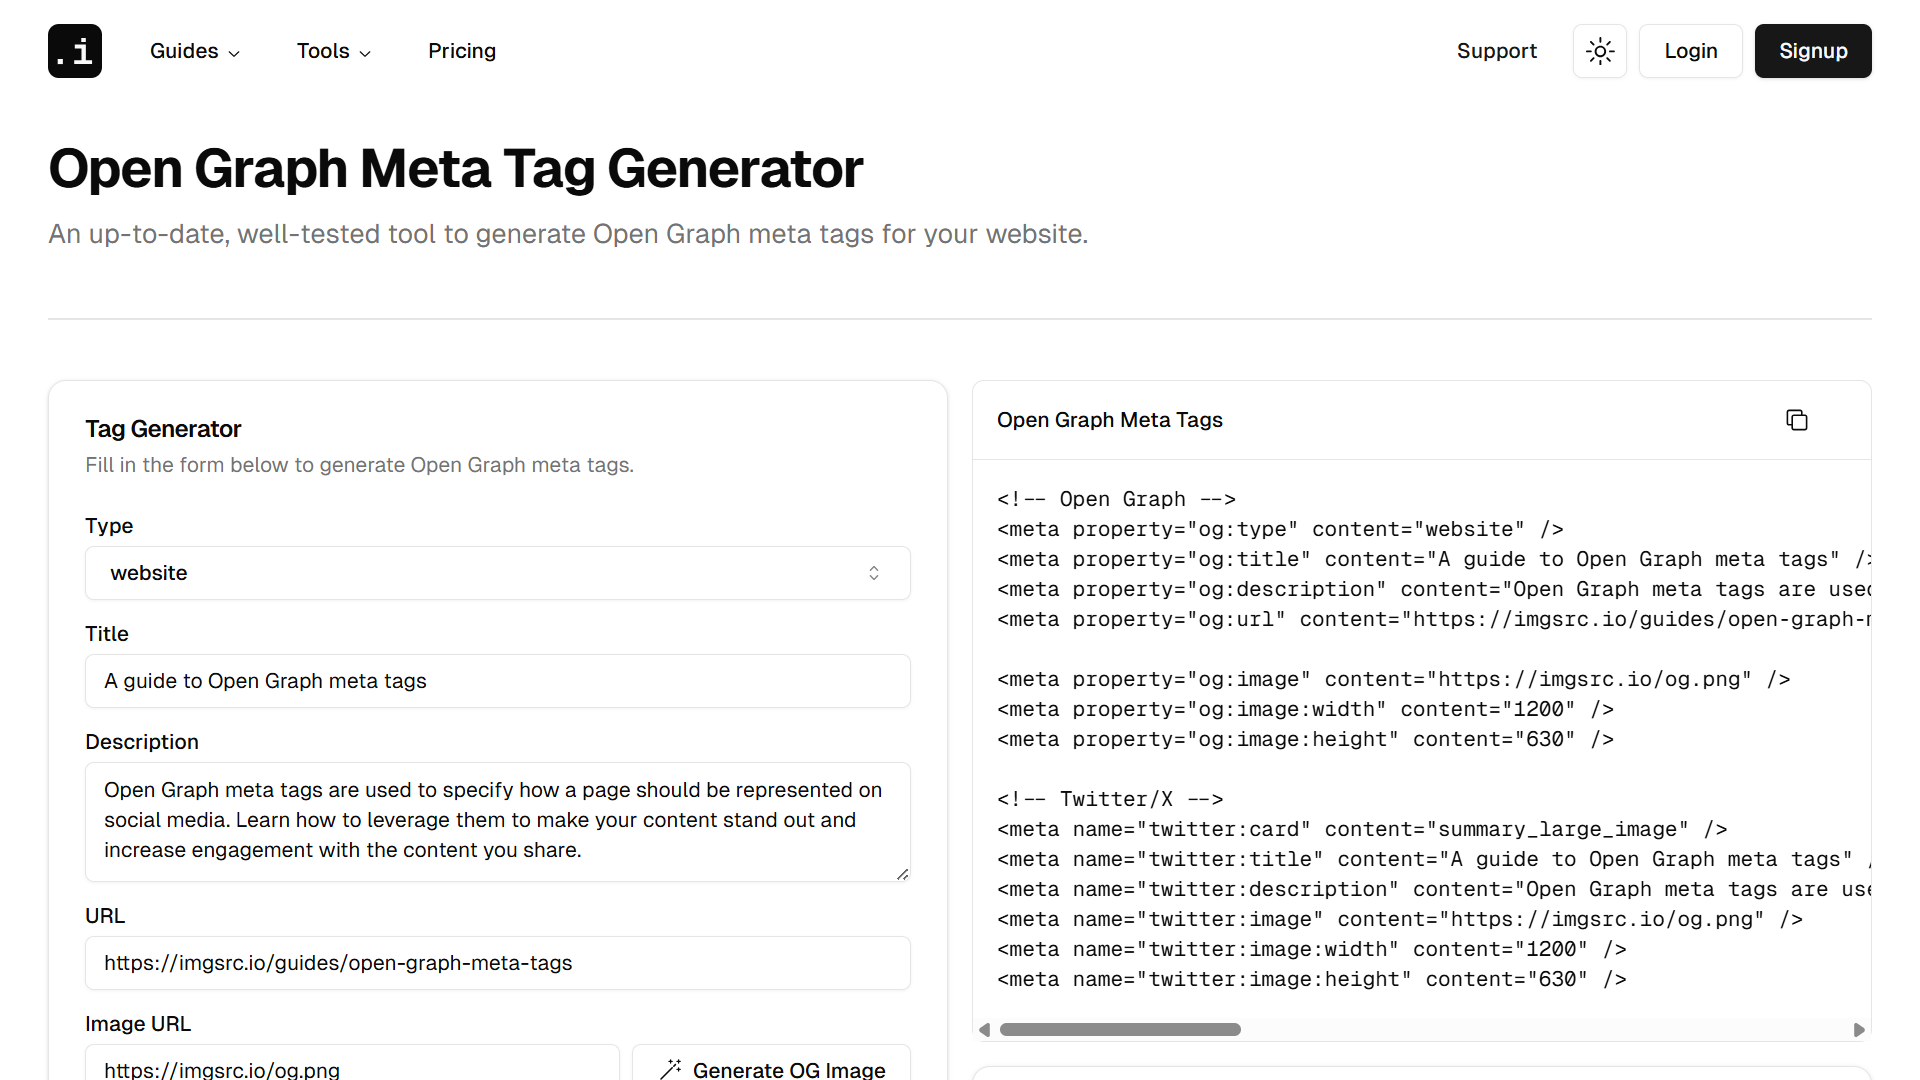Click the Generate OG Image button
This screenshot has width=1920, height=1080.
[772, 1069]
